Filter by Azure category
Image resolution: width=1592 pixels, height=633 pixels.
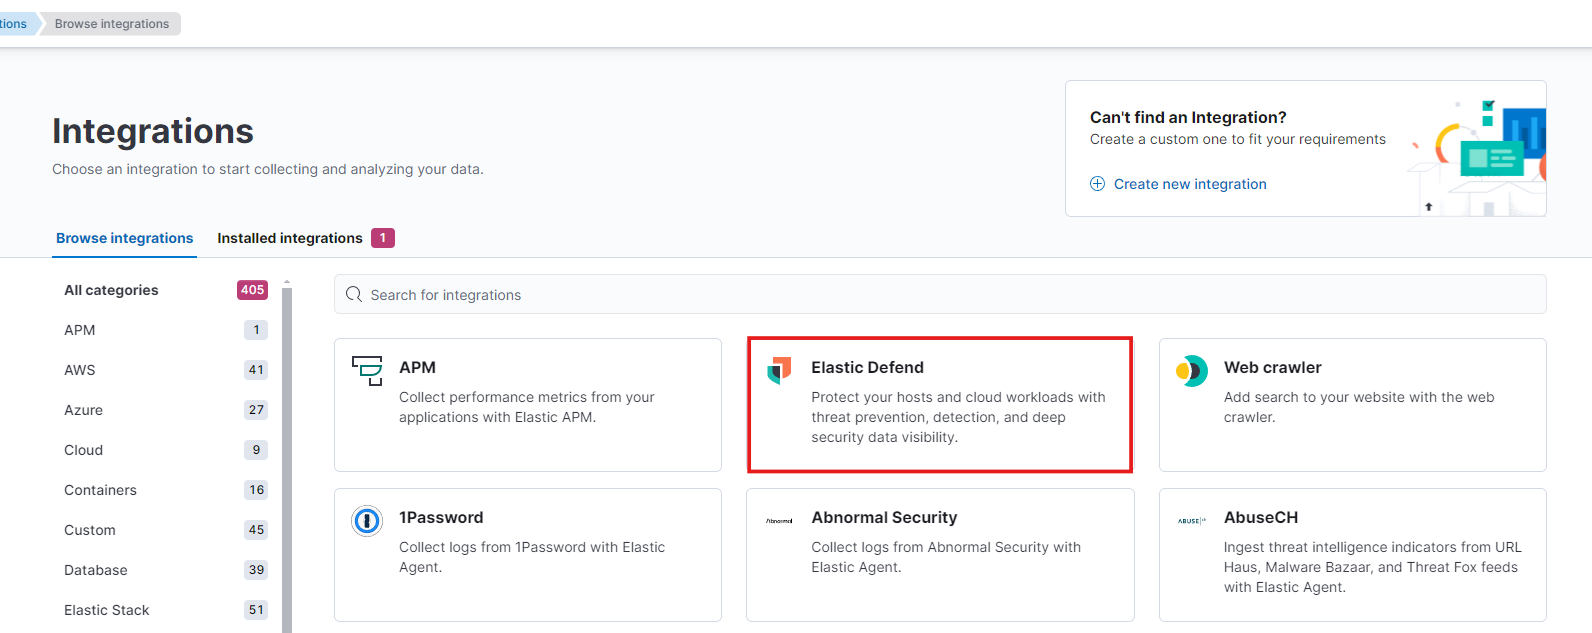[165, 410]
